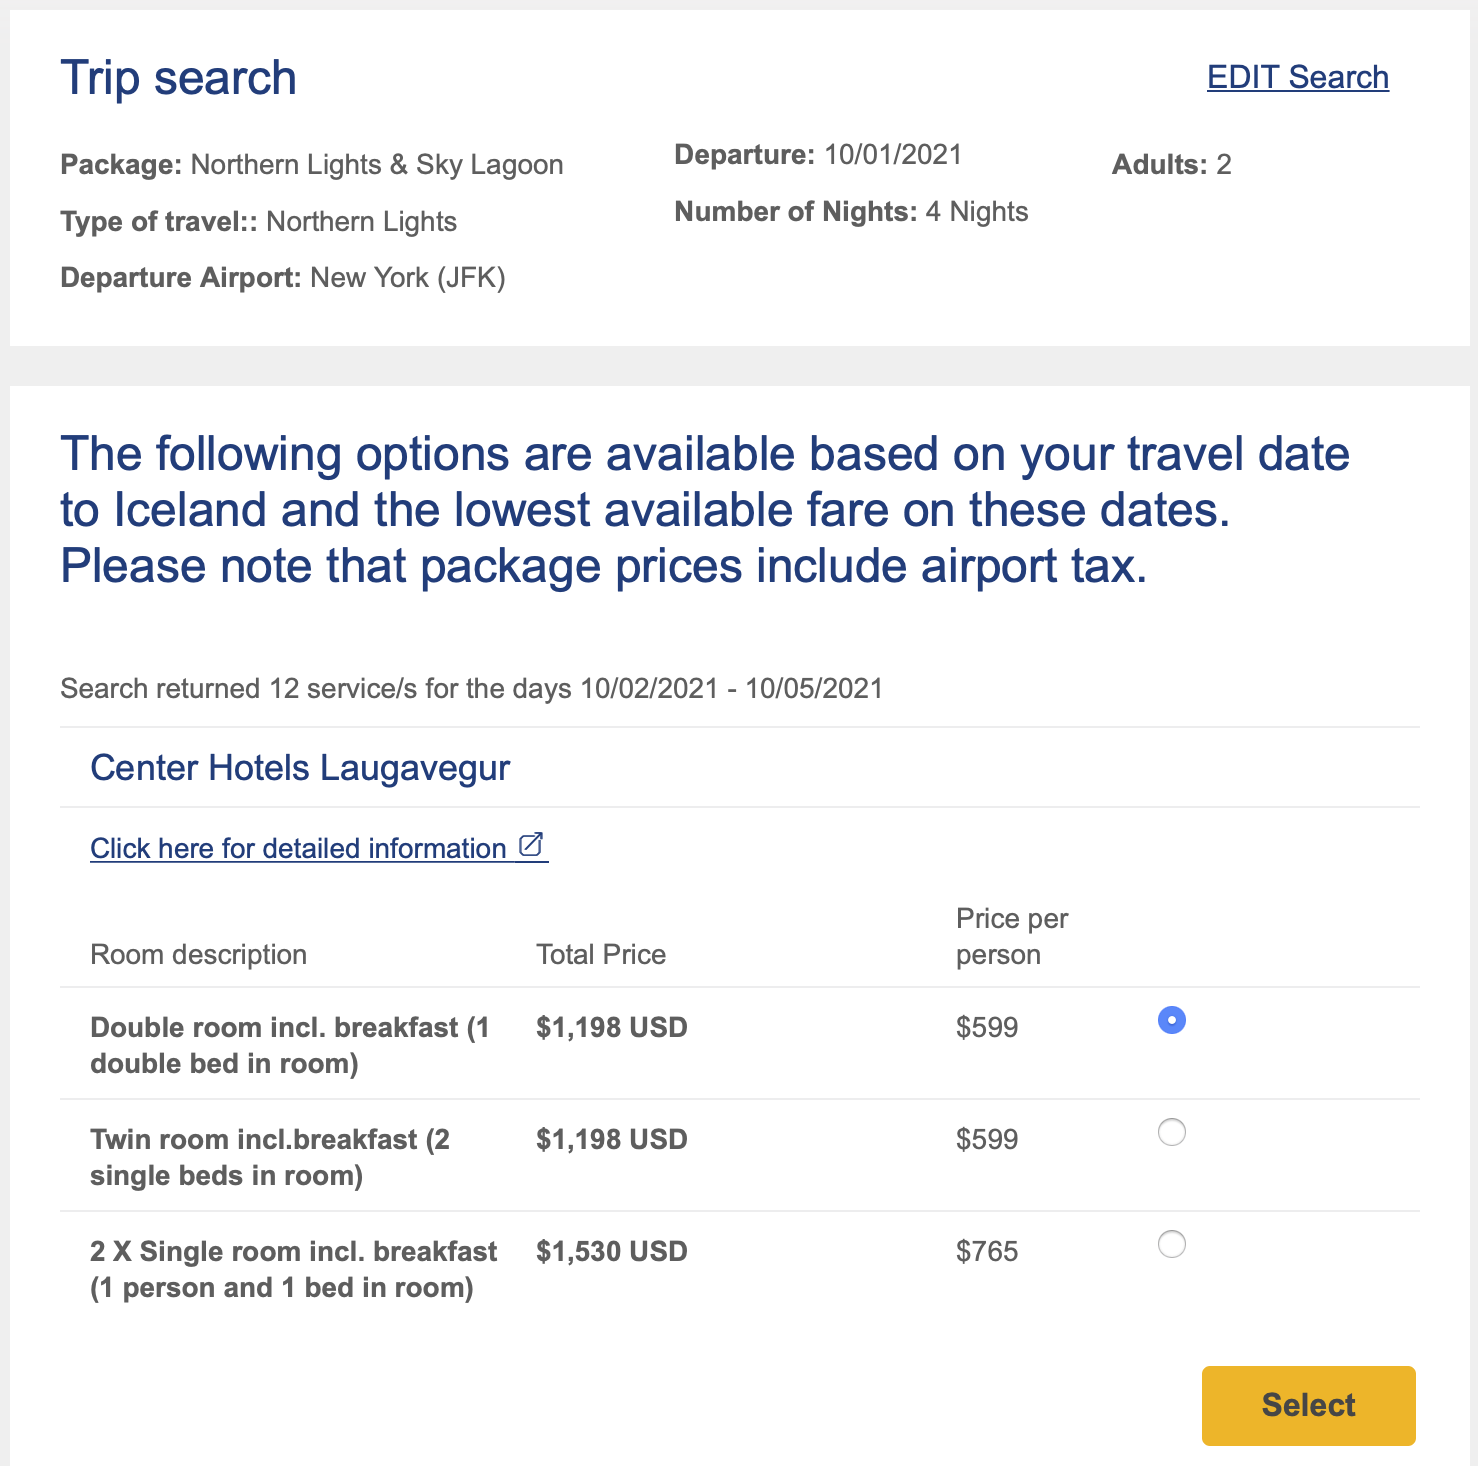This screenshot has height=1466, width=1478.
Task: Select the Twin room with two single beds
Action: tap(1172, 1132)
